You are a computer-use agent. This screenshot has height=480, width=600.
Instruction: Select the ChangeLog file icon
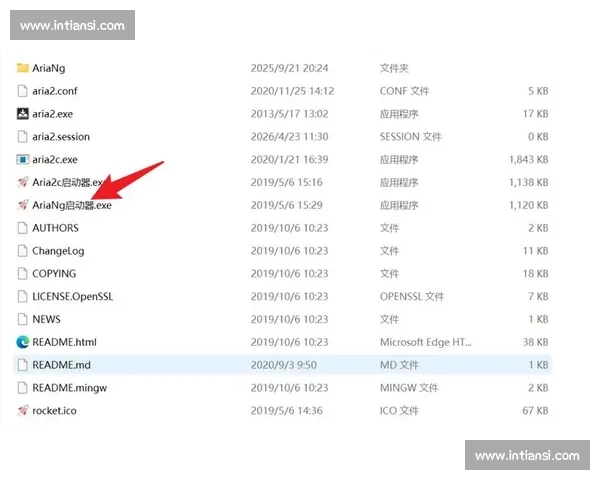[x=23, y=251]
